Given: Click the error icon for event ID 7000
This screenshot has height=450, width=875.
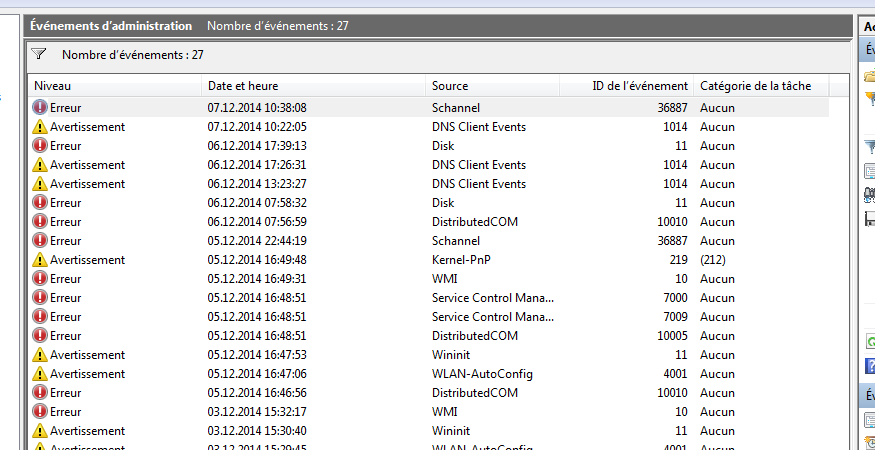Looking at the screenshot, I should tap(40, 298).
